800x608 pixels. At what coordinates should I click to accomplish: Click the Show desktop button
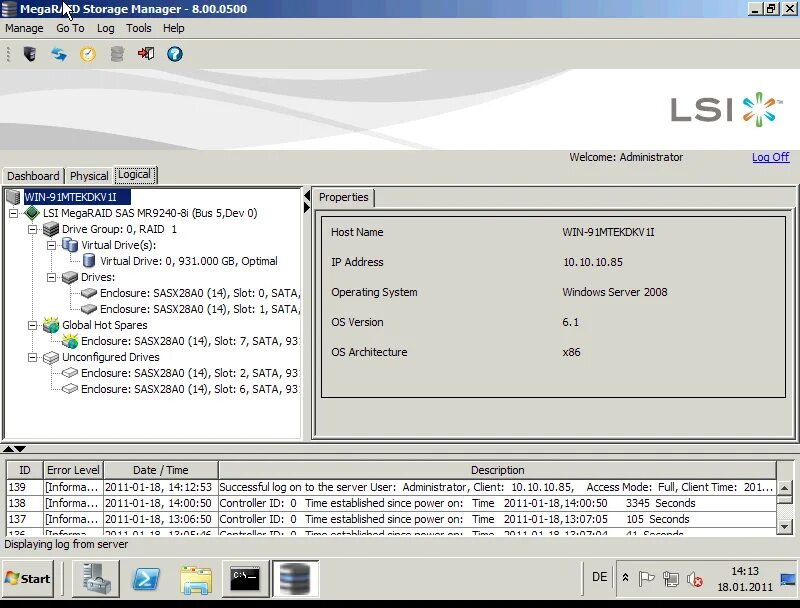(788, 579)
